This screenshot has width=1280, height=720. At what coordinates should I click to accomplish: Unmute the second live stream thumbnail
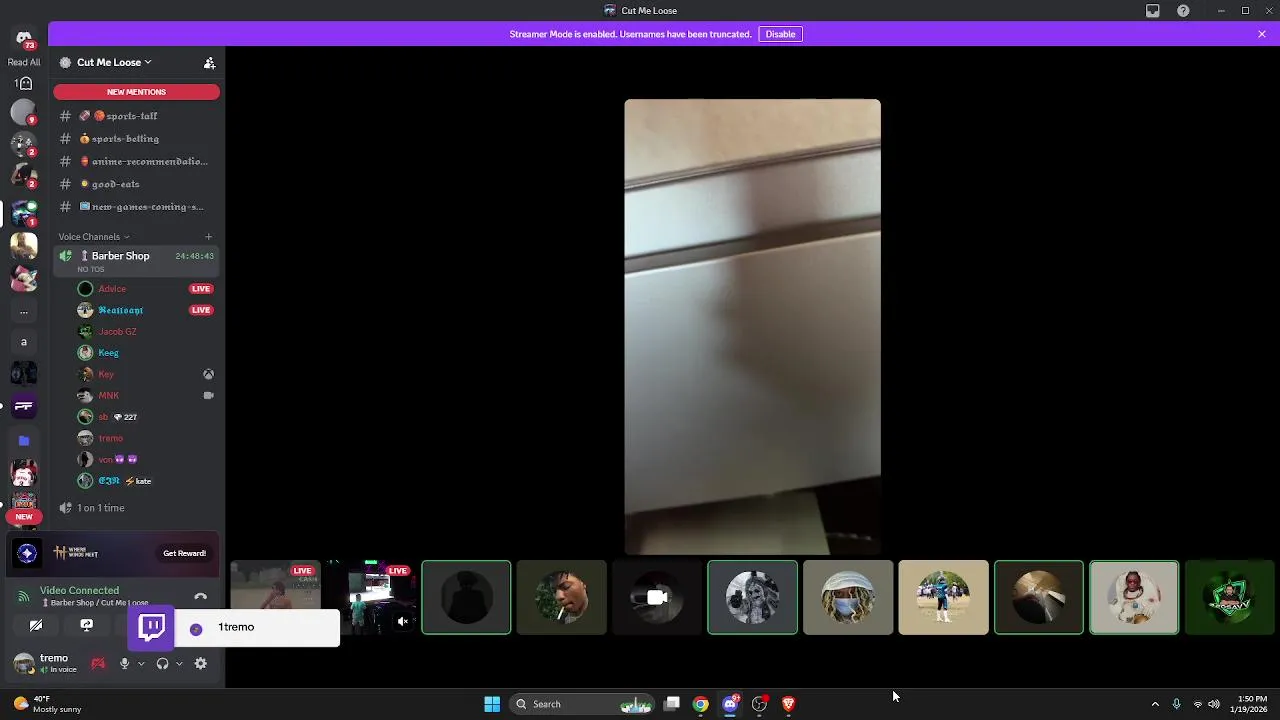click(x=402, y=622)
